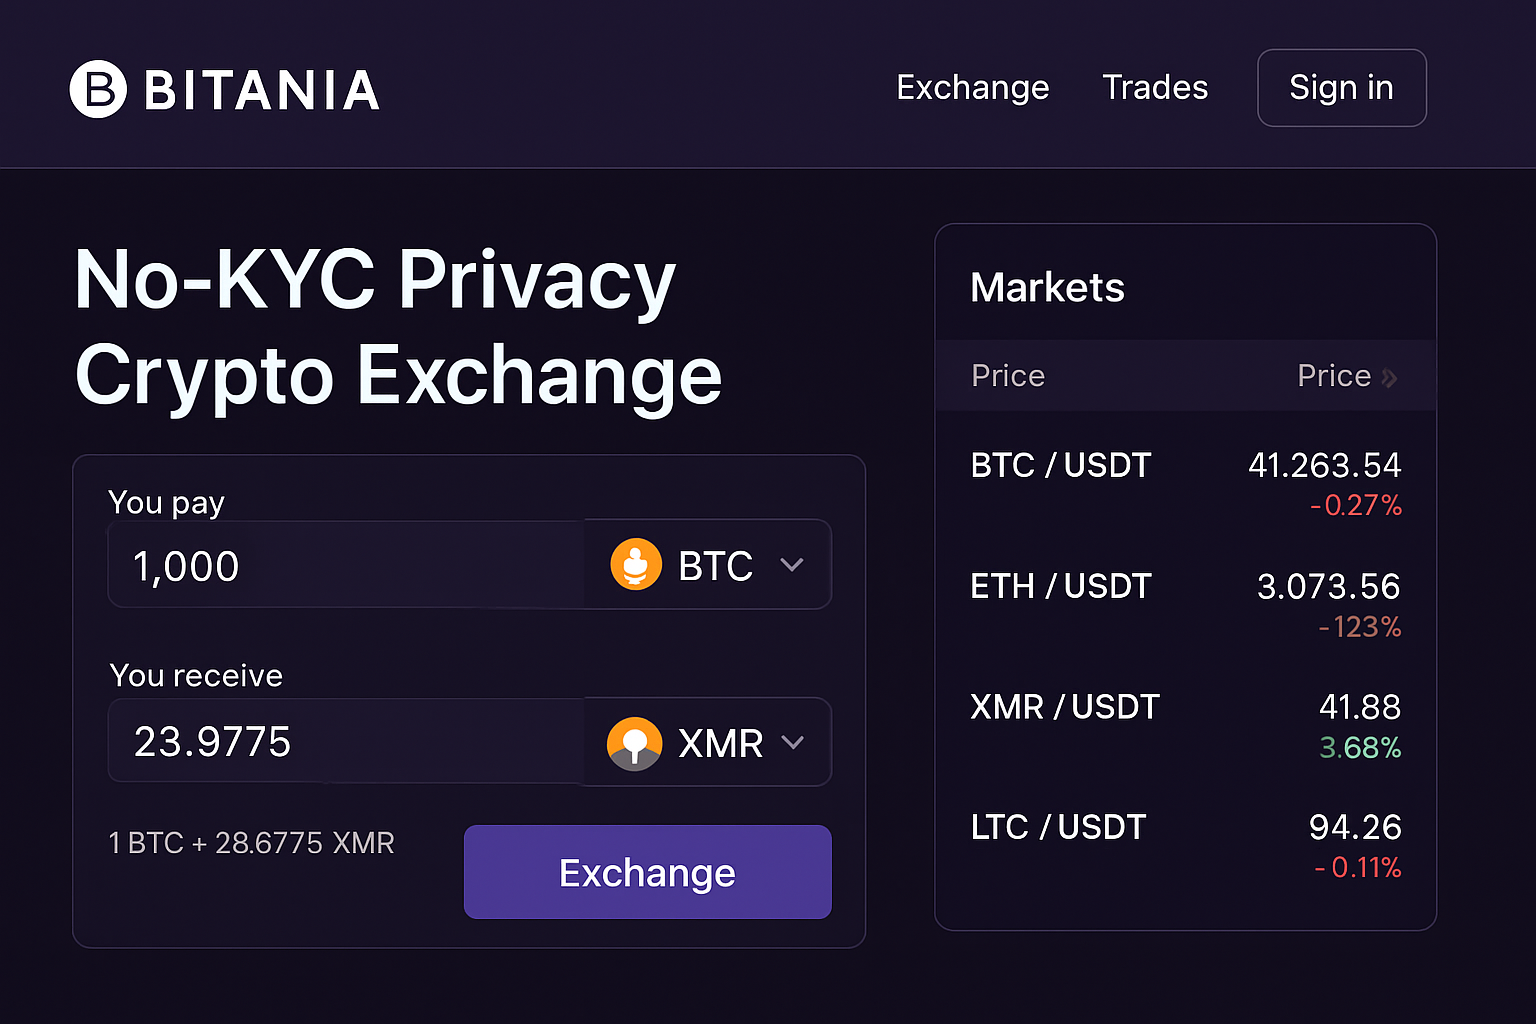
Task: Click the 1 BTC + 28.6775 XMR rate text
Action: pyautogui.click(x=251, y=843)
